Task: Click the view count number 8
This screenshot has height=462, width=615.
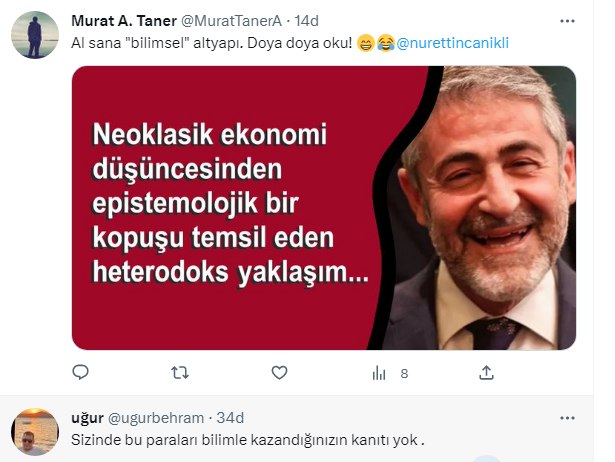Action: coord(404,373)
